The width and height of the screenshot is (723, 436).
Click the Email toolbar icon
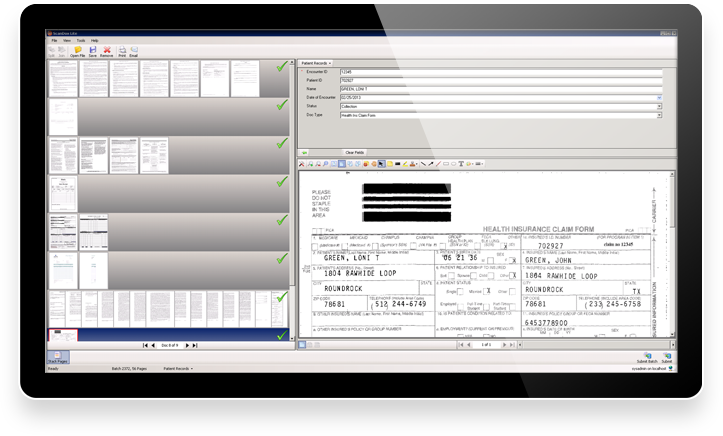point(134,49)
